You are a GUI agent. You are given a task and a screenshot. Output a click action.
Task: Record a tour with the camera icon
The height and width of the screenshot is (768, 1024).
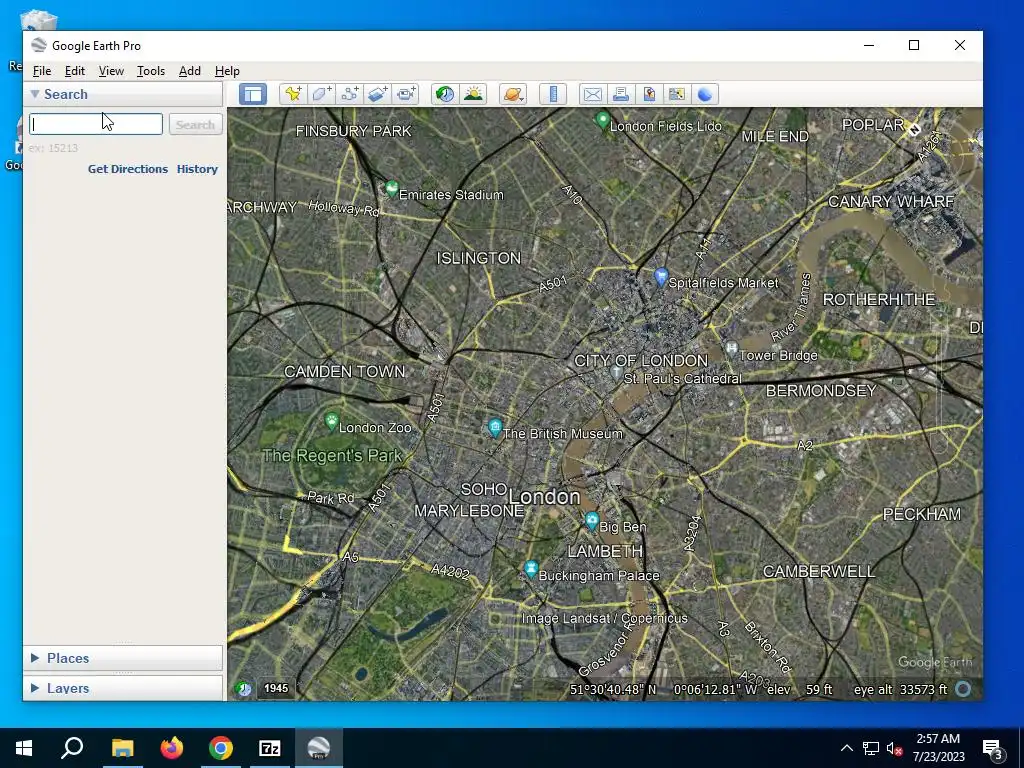pos(406,94)
